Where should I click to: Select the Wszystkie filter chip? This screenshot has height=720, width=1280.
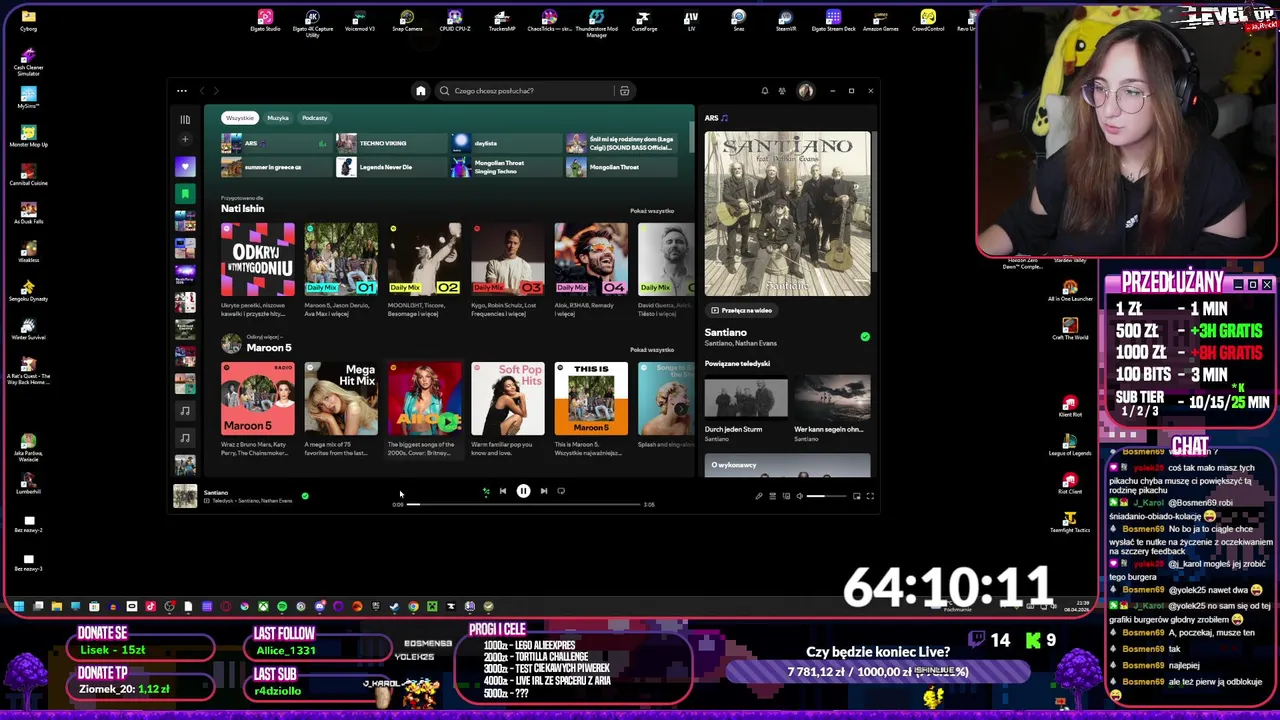(239, 118)
